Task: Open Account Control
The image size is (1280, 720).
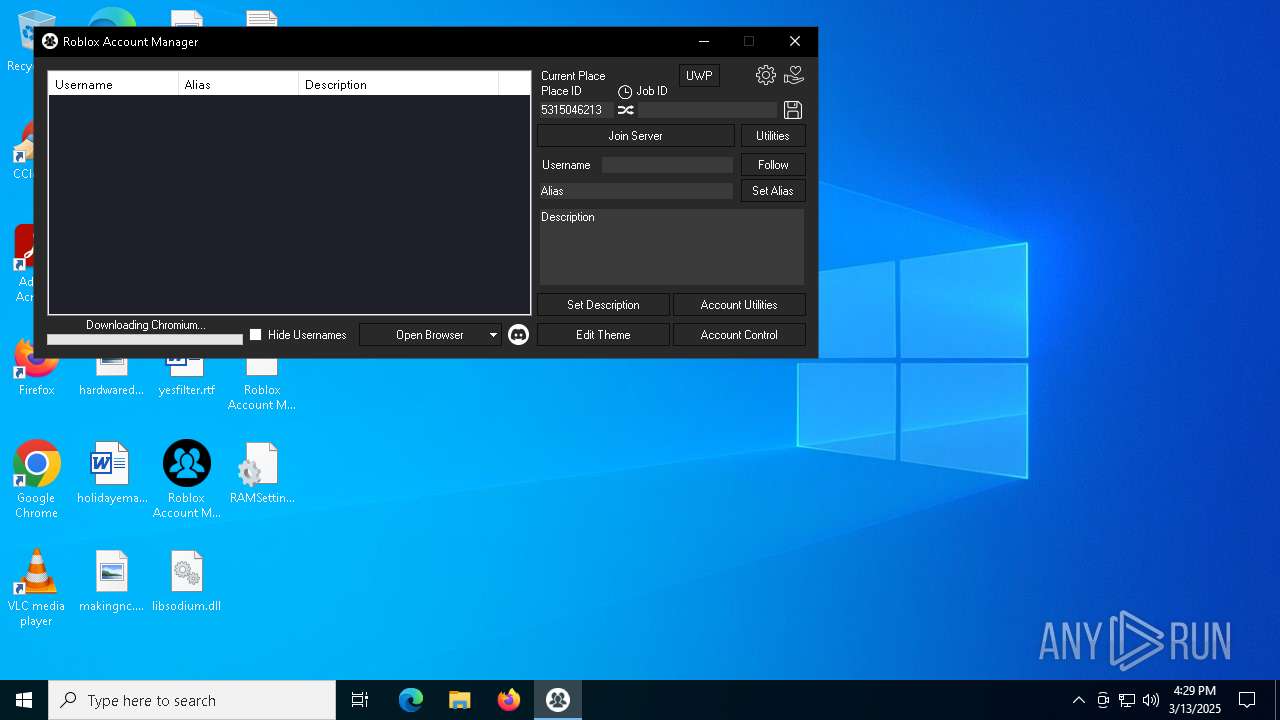Action: coord(739,335)
